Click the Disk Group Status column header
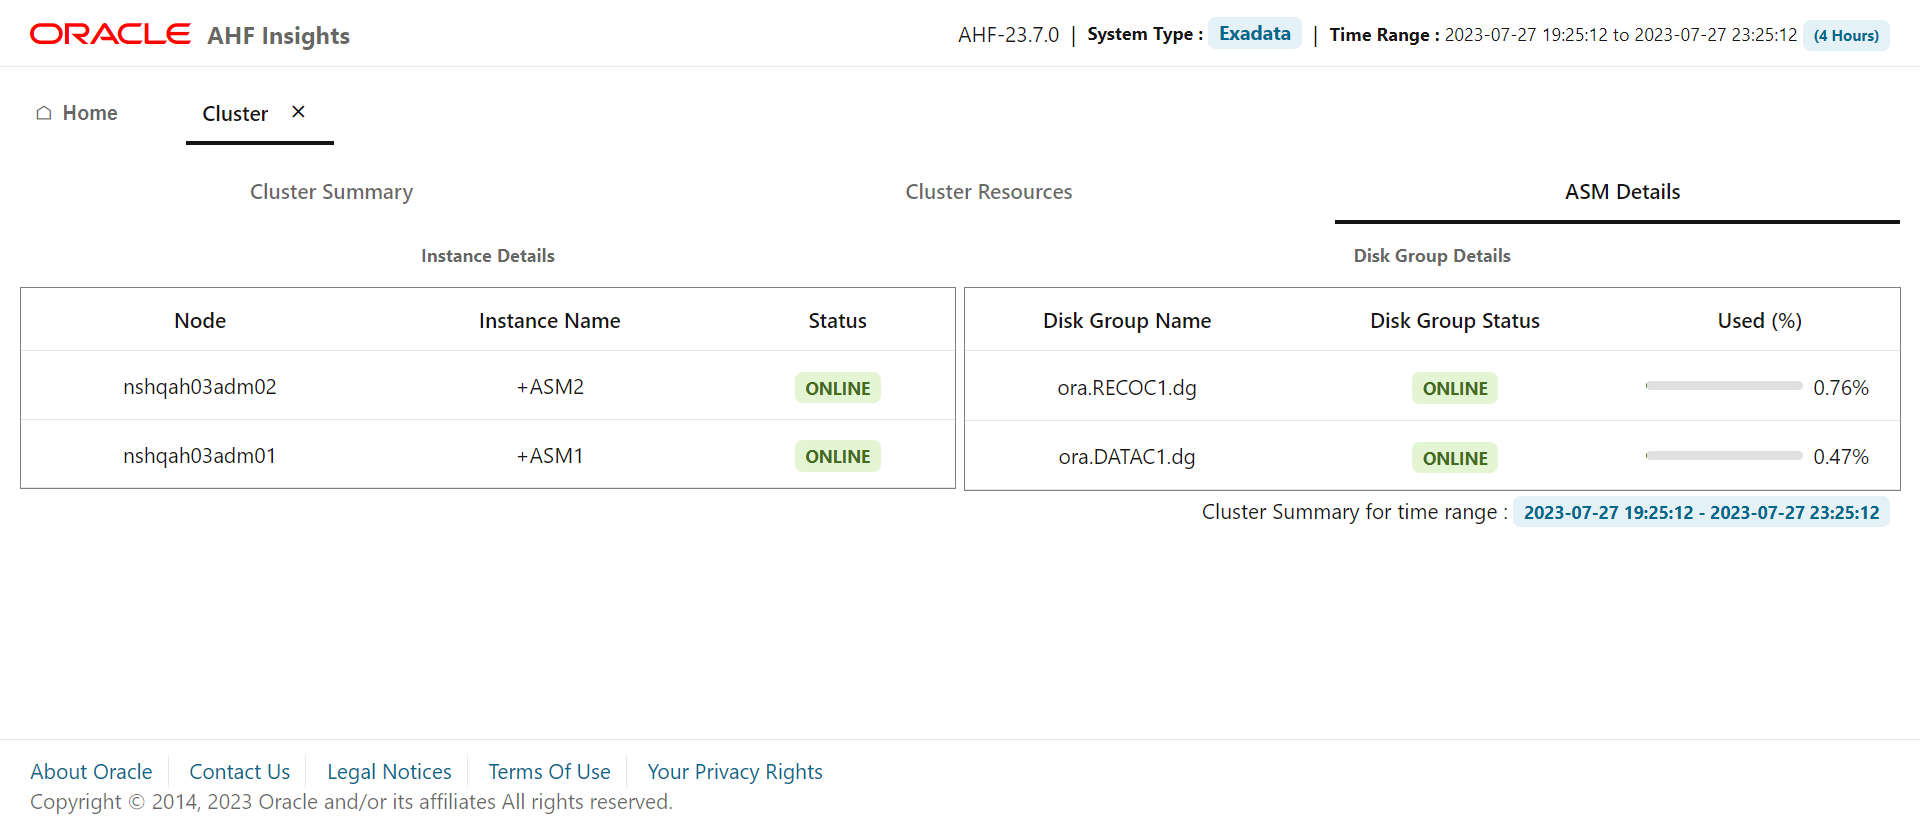Viewport: 1920px width, 828px height. [x=1455, y=321]
